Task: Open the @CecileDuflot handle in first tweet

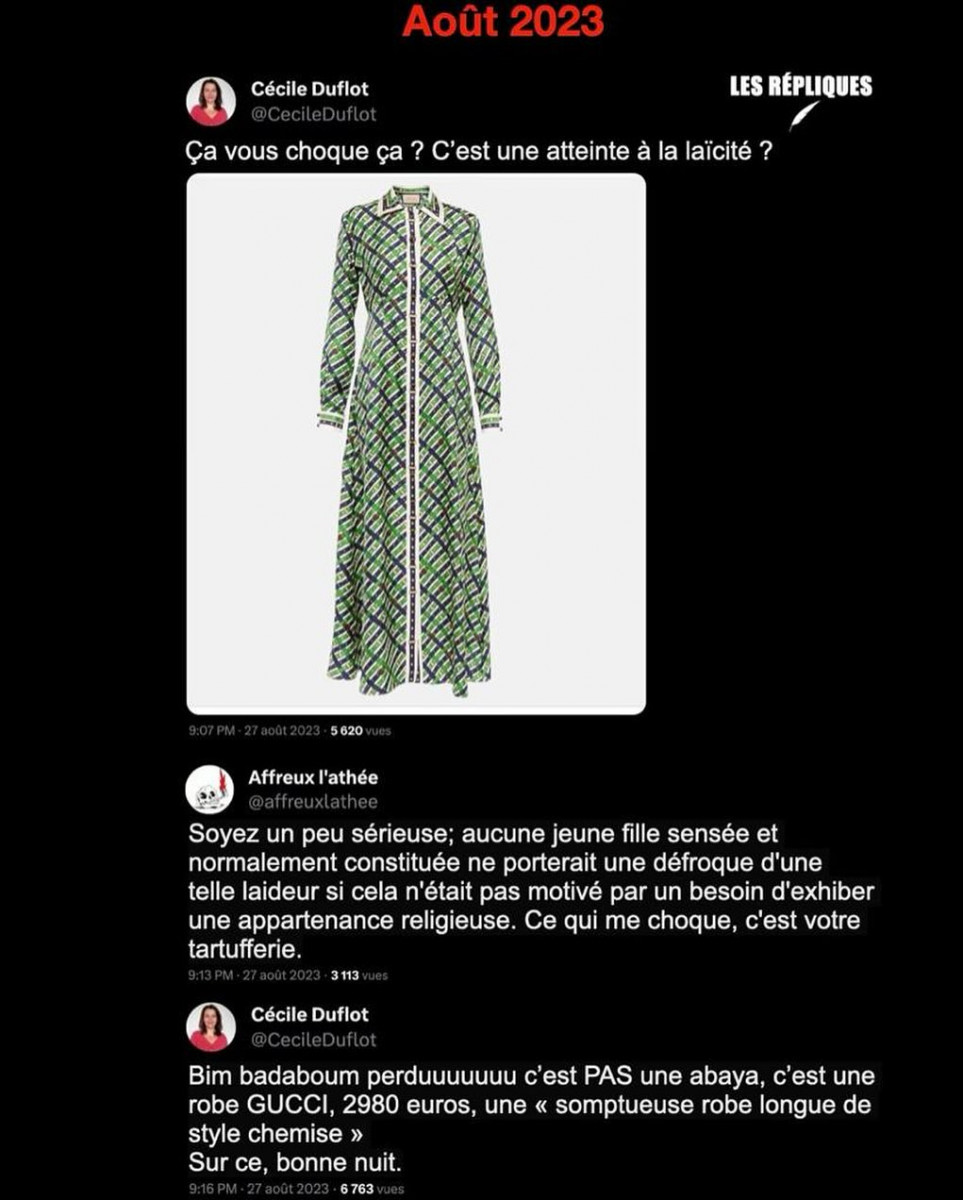Action: coord(314,115)
